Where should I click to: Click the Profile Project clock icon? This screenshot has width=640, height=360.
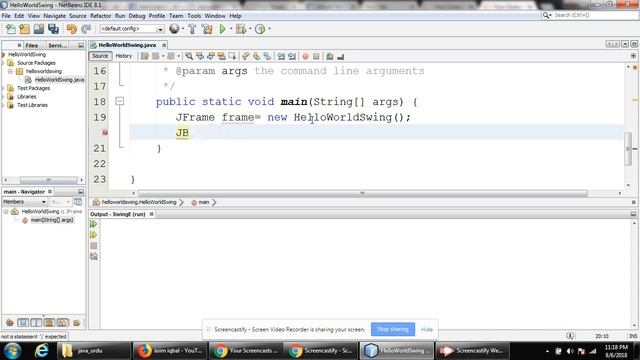(260, 29)
